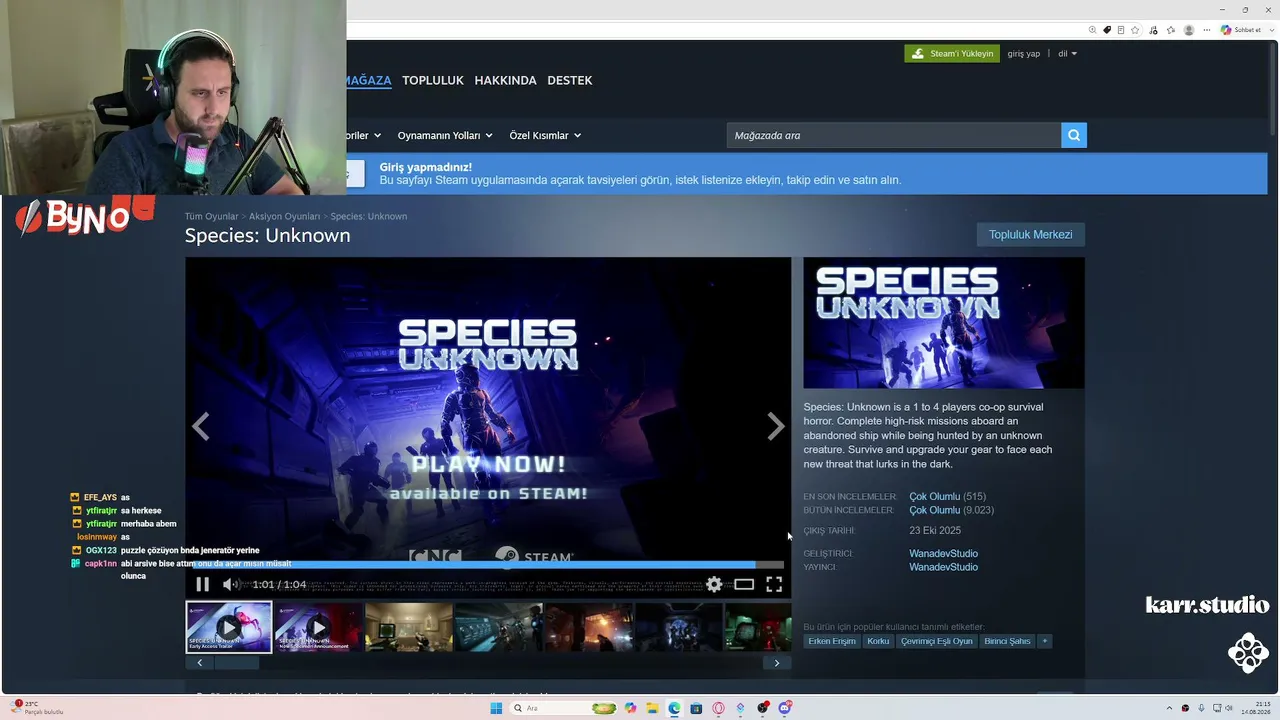
Task: Open the orange fire-lit screenshot thumbnail
Action: click(589, 627)
